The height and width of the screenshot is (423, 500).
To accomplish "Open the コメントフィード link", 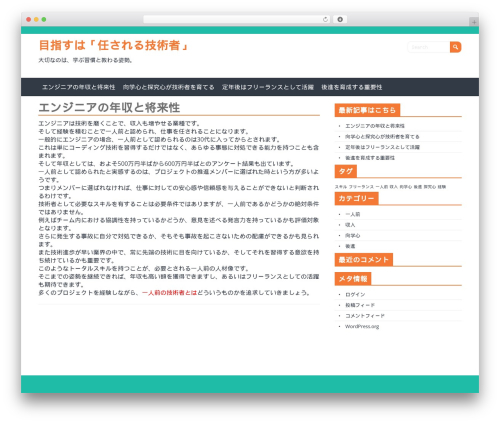I will (x=365, y=316).
